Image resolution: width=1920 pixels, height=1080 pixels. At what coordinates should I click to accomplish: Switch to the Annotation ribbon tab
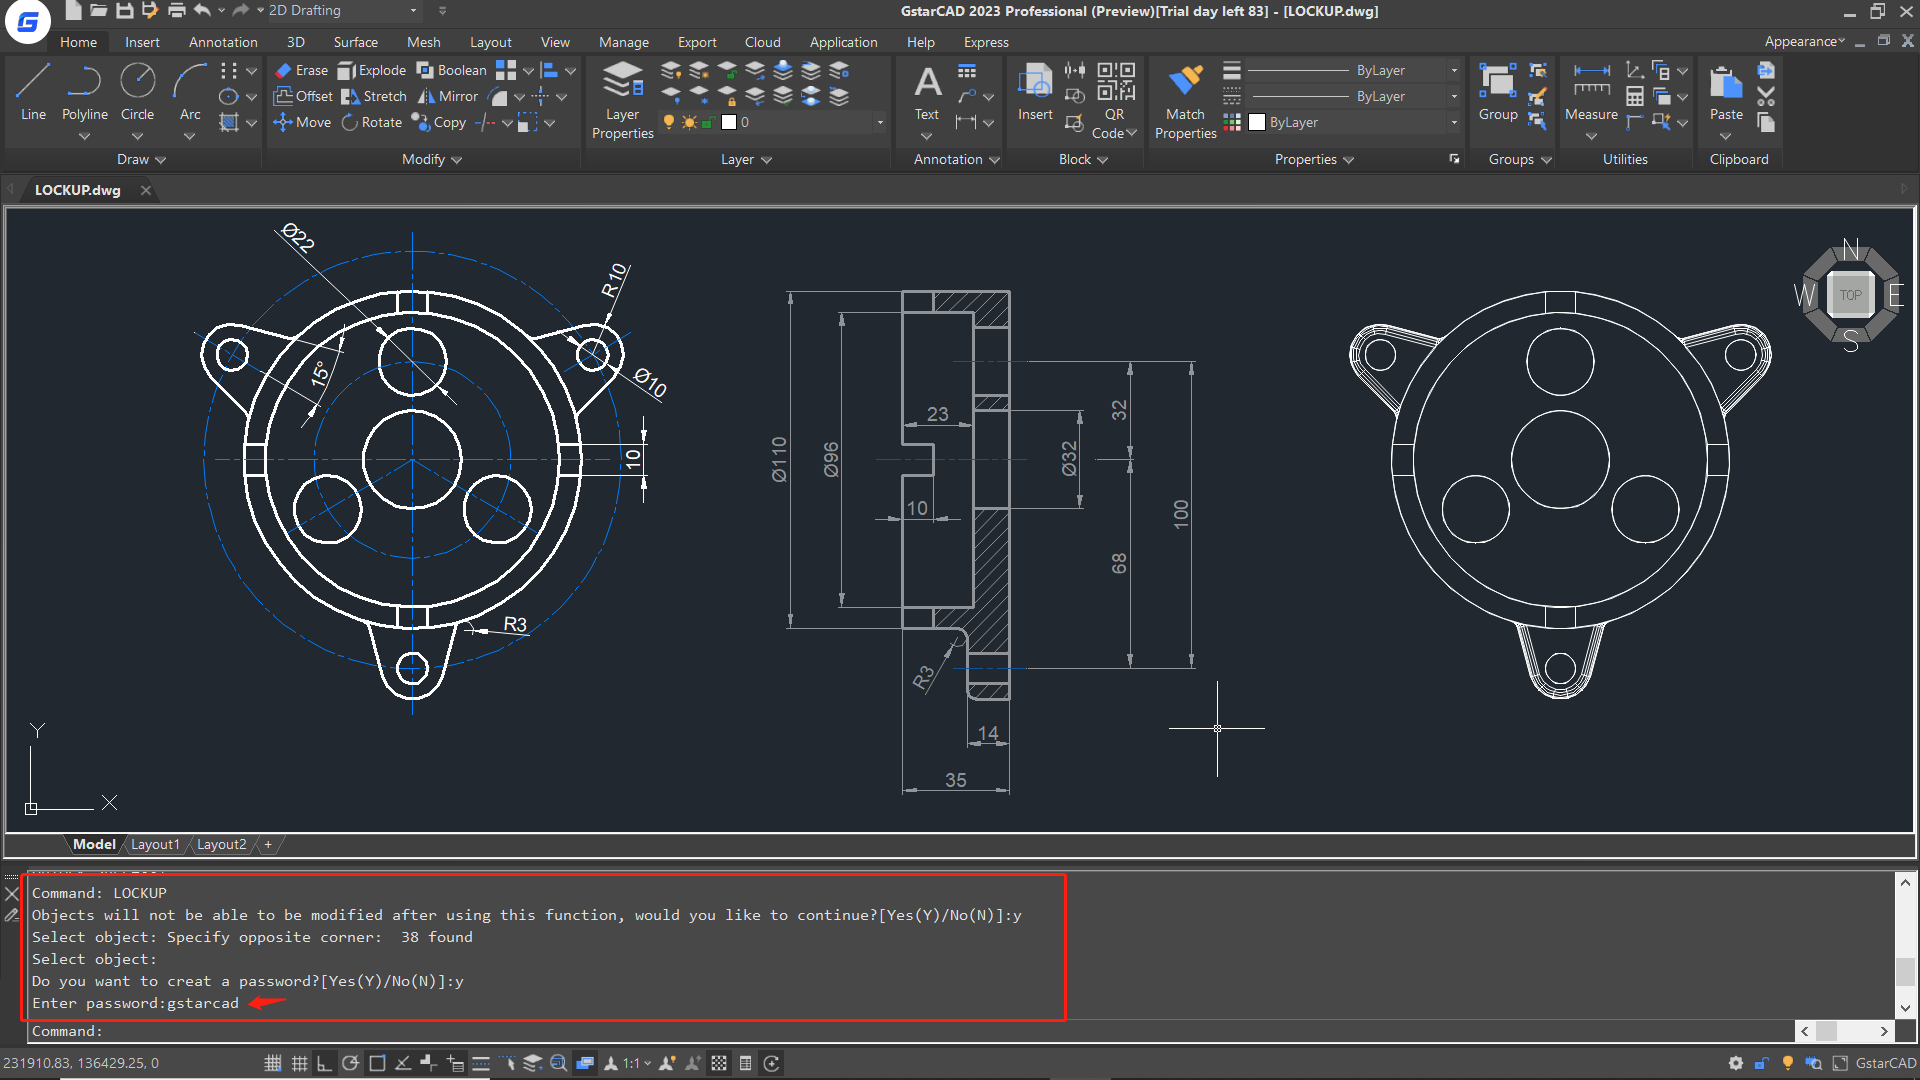click(222, 42)
